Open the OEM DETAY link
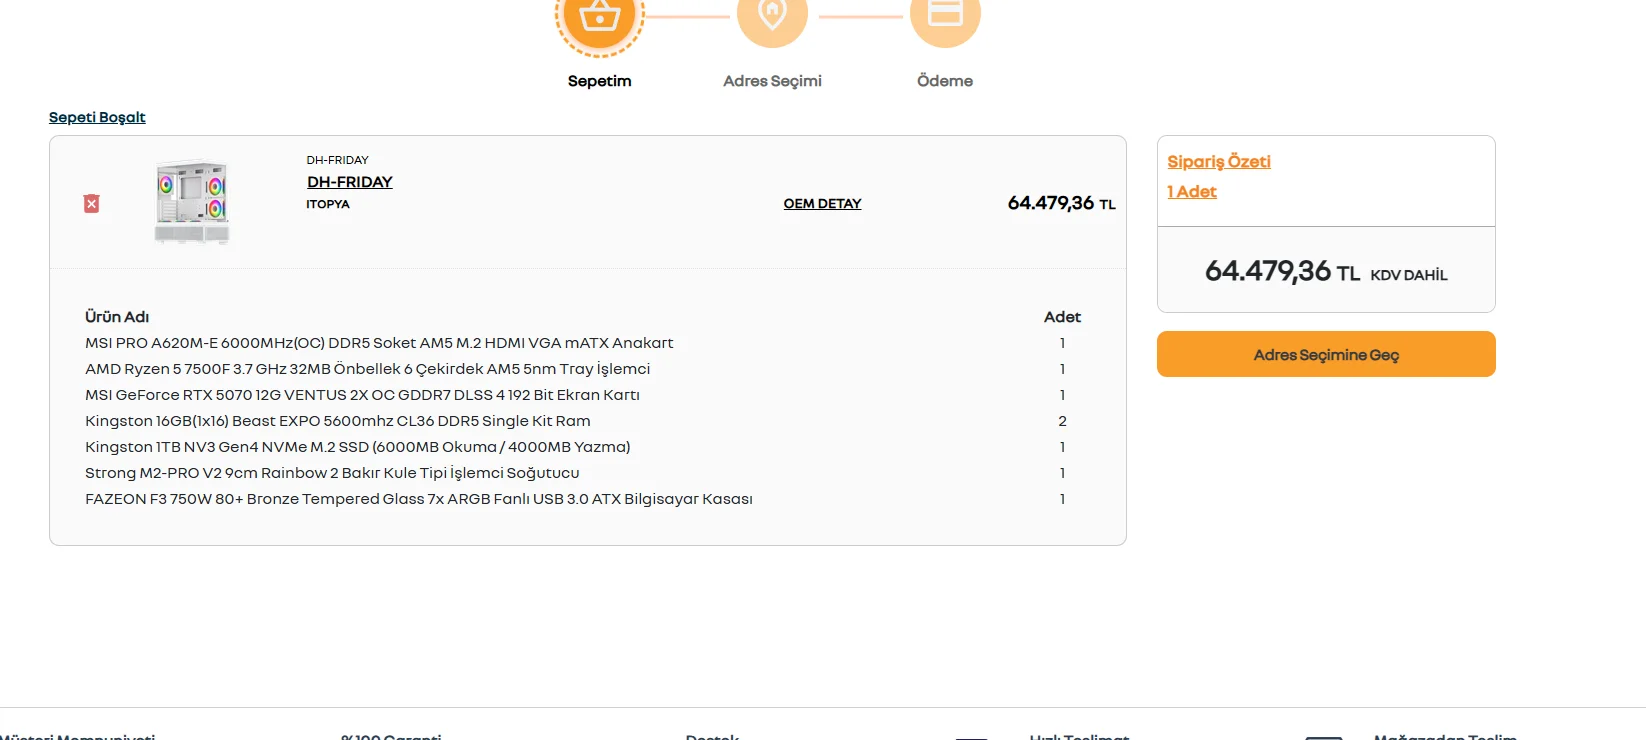 (x=822, y=204)
